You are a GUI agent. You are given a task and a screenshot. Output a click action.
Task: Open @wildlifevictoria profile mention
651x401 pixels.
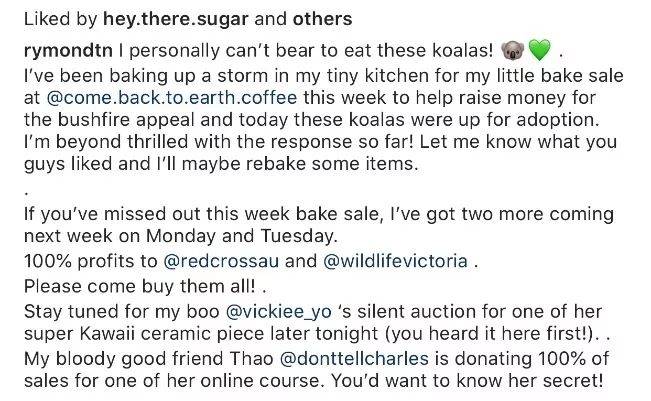point(395,262)
